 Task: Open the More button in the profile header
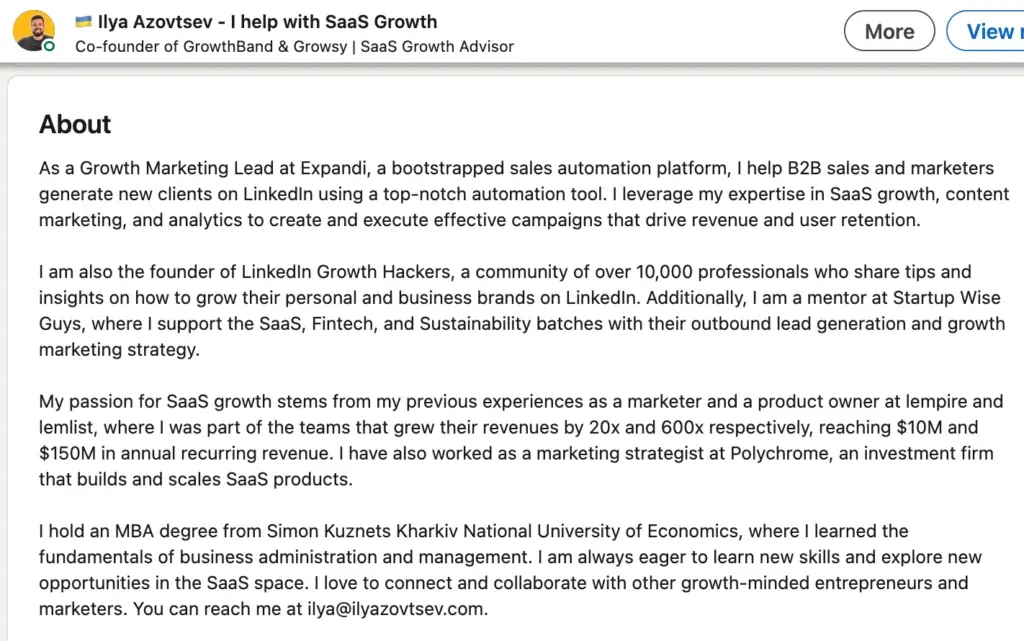[x=889, y=31]
